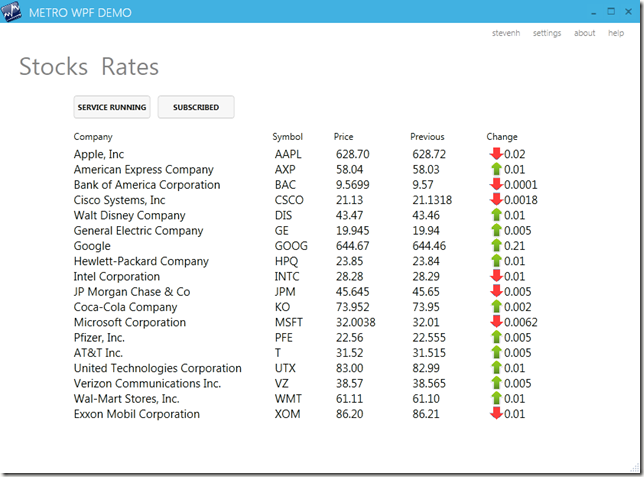Click the green up arrow for United Technologies

pyautogui.click(x=497, y=368)
